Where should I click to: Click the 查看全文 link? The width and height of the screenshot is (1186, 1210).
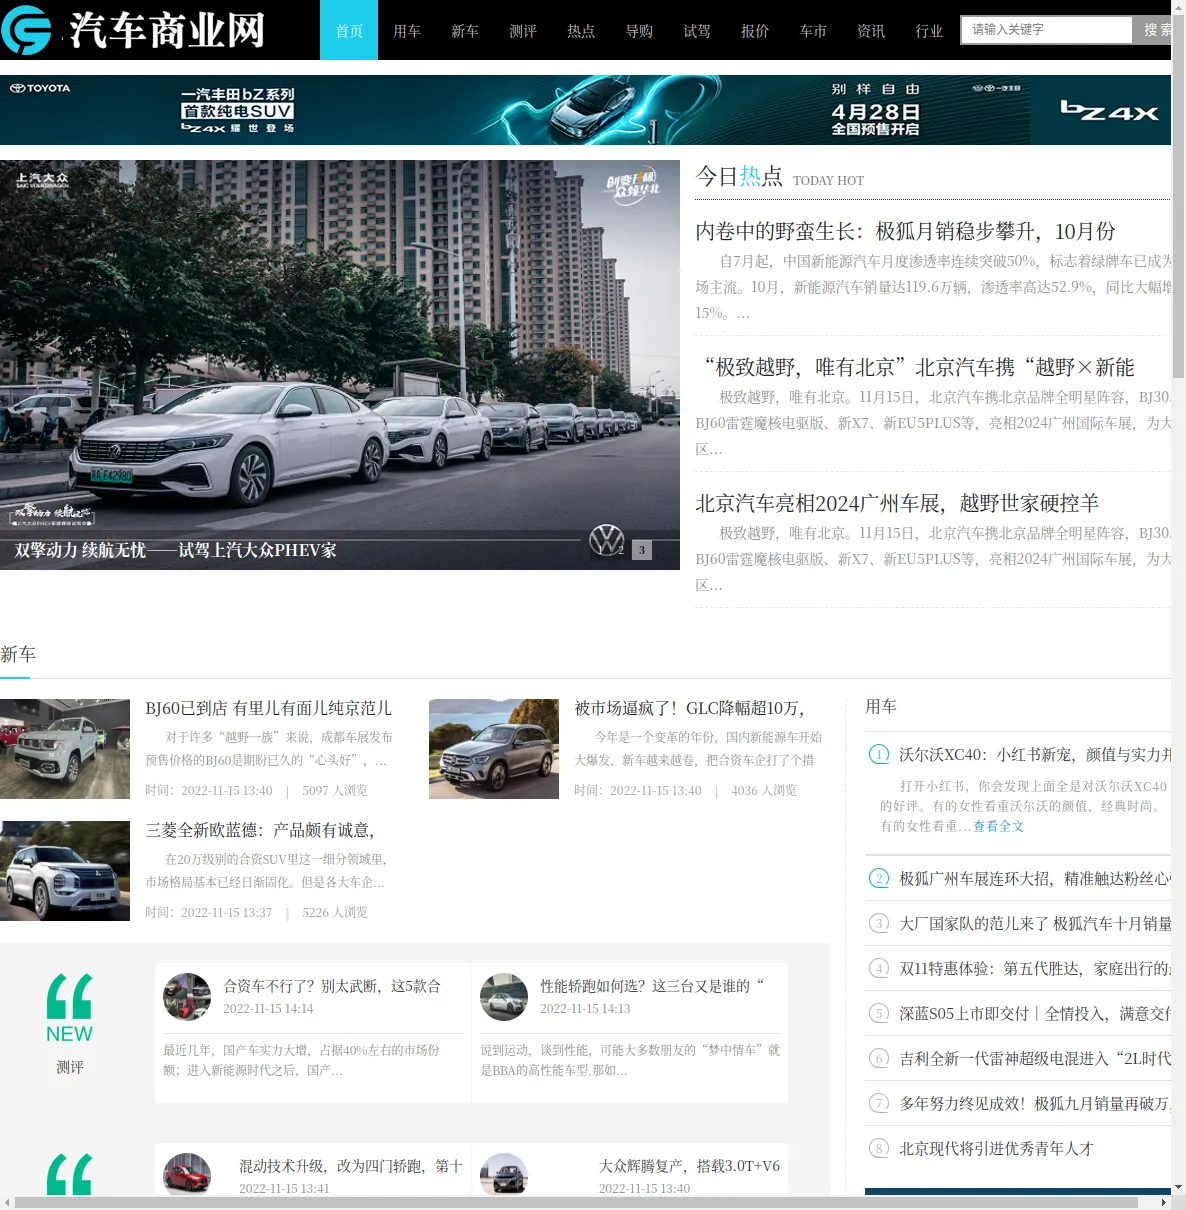[x=998, y=826]
